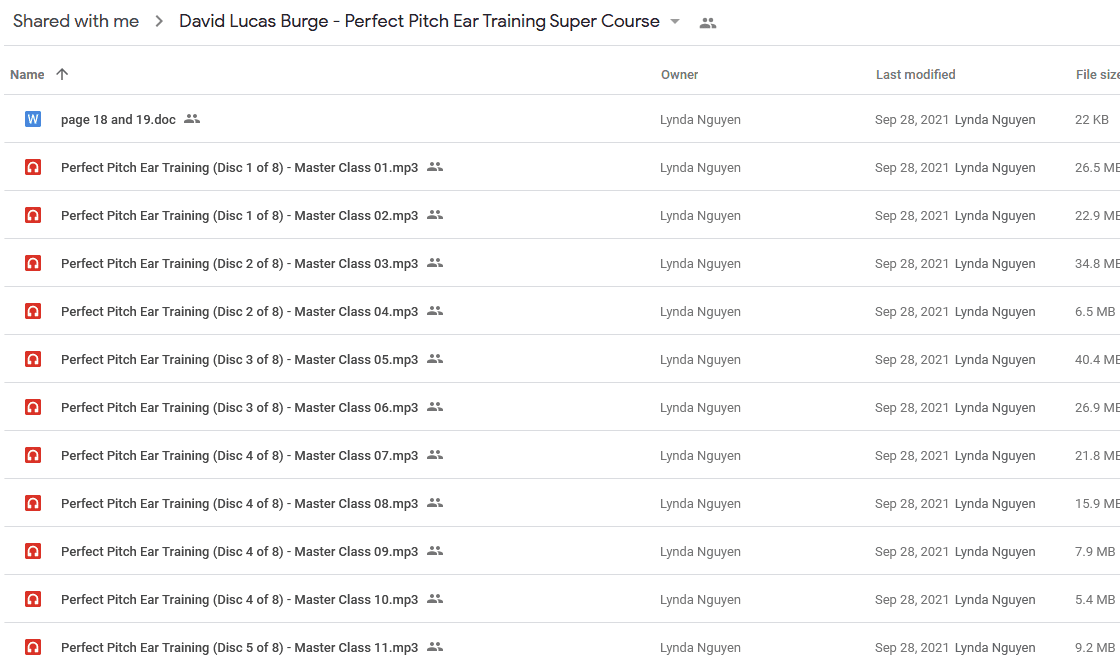Reverse sort order using the Name arrow

62,74
